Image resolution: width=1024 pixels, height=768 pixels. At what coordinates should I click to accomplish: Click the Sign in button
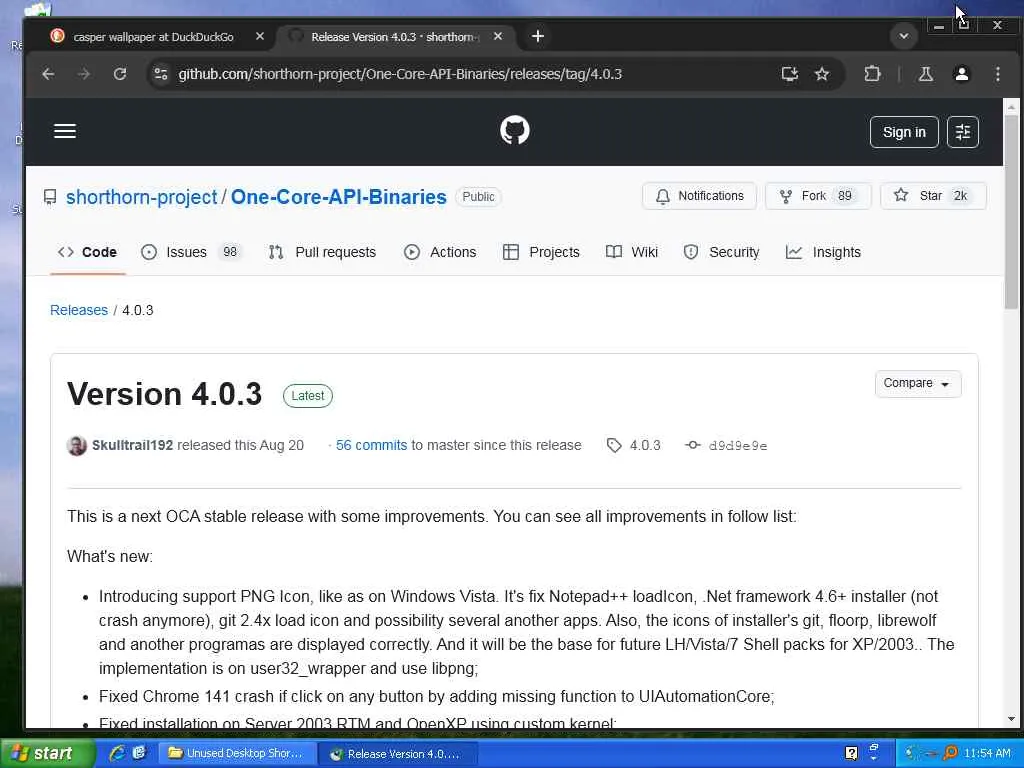tap(904, 132)
